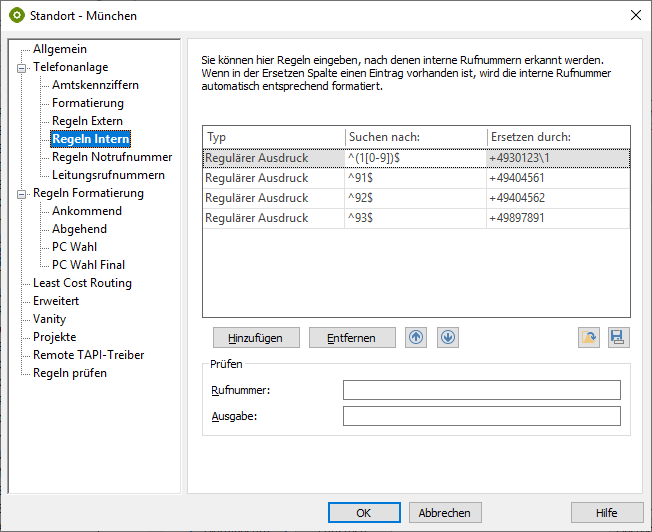Viewport: 652px width, 532px height.
Task: Click the import rules folder icon
Action: pos(589,338)
